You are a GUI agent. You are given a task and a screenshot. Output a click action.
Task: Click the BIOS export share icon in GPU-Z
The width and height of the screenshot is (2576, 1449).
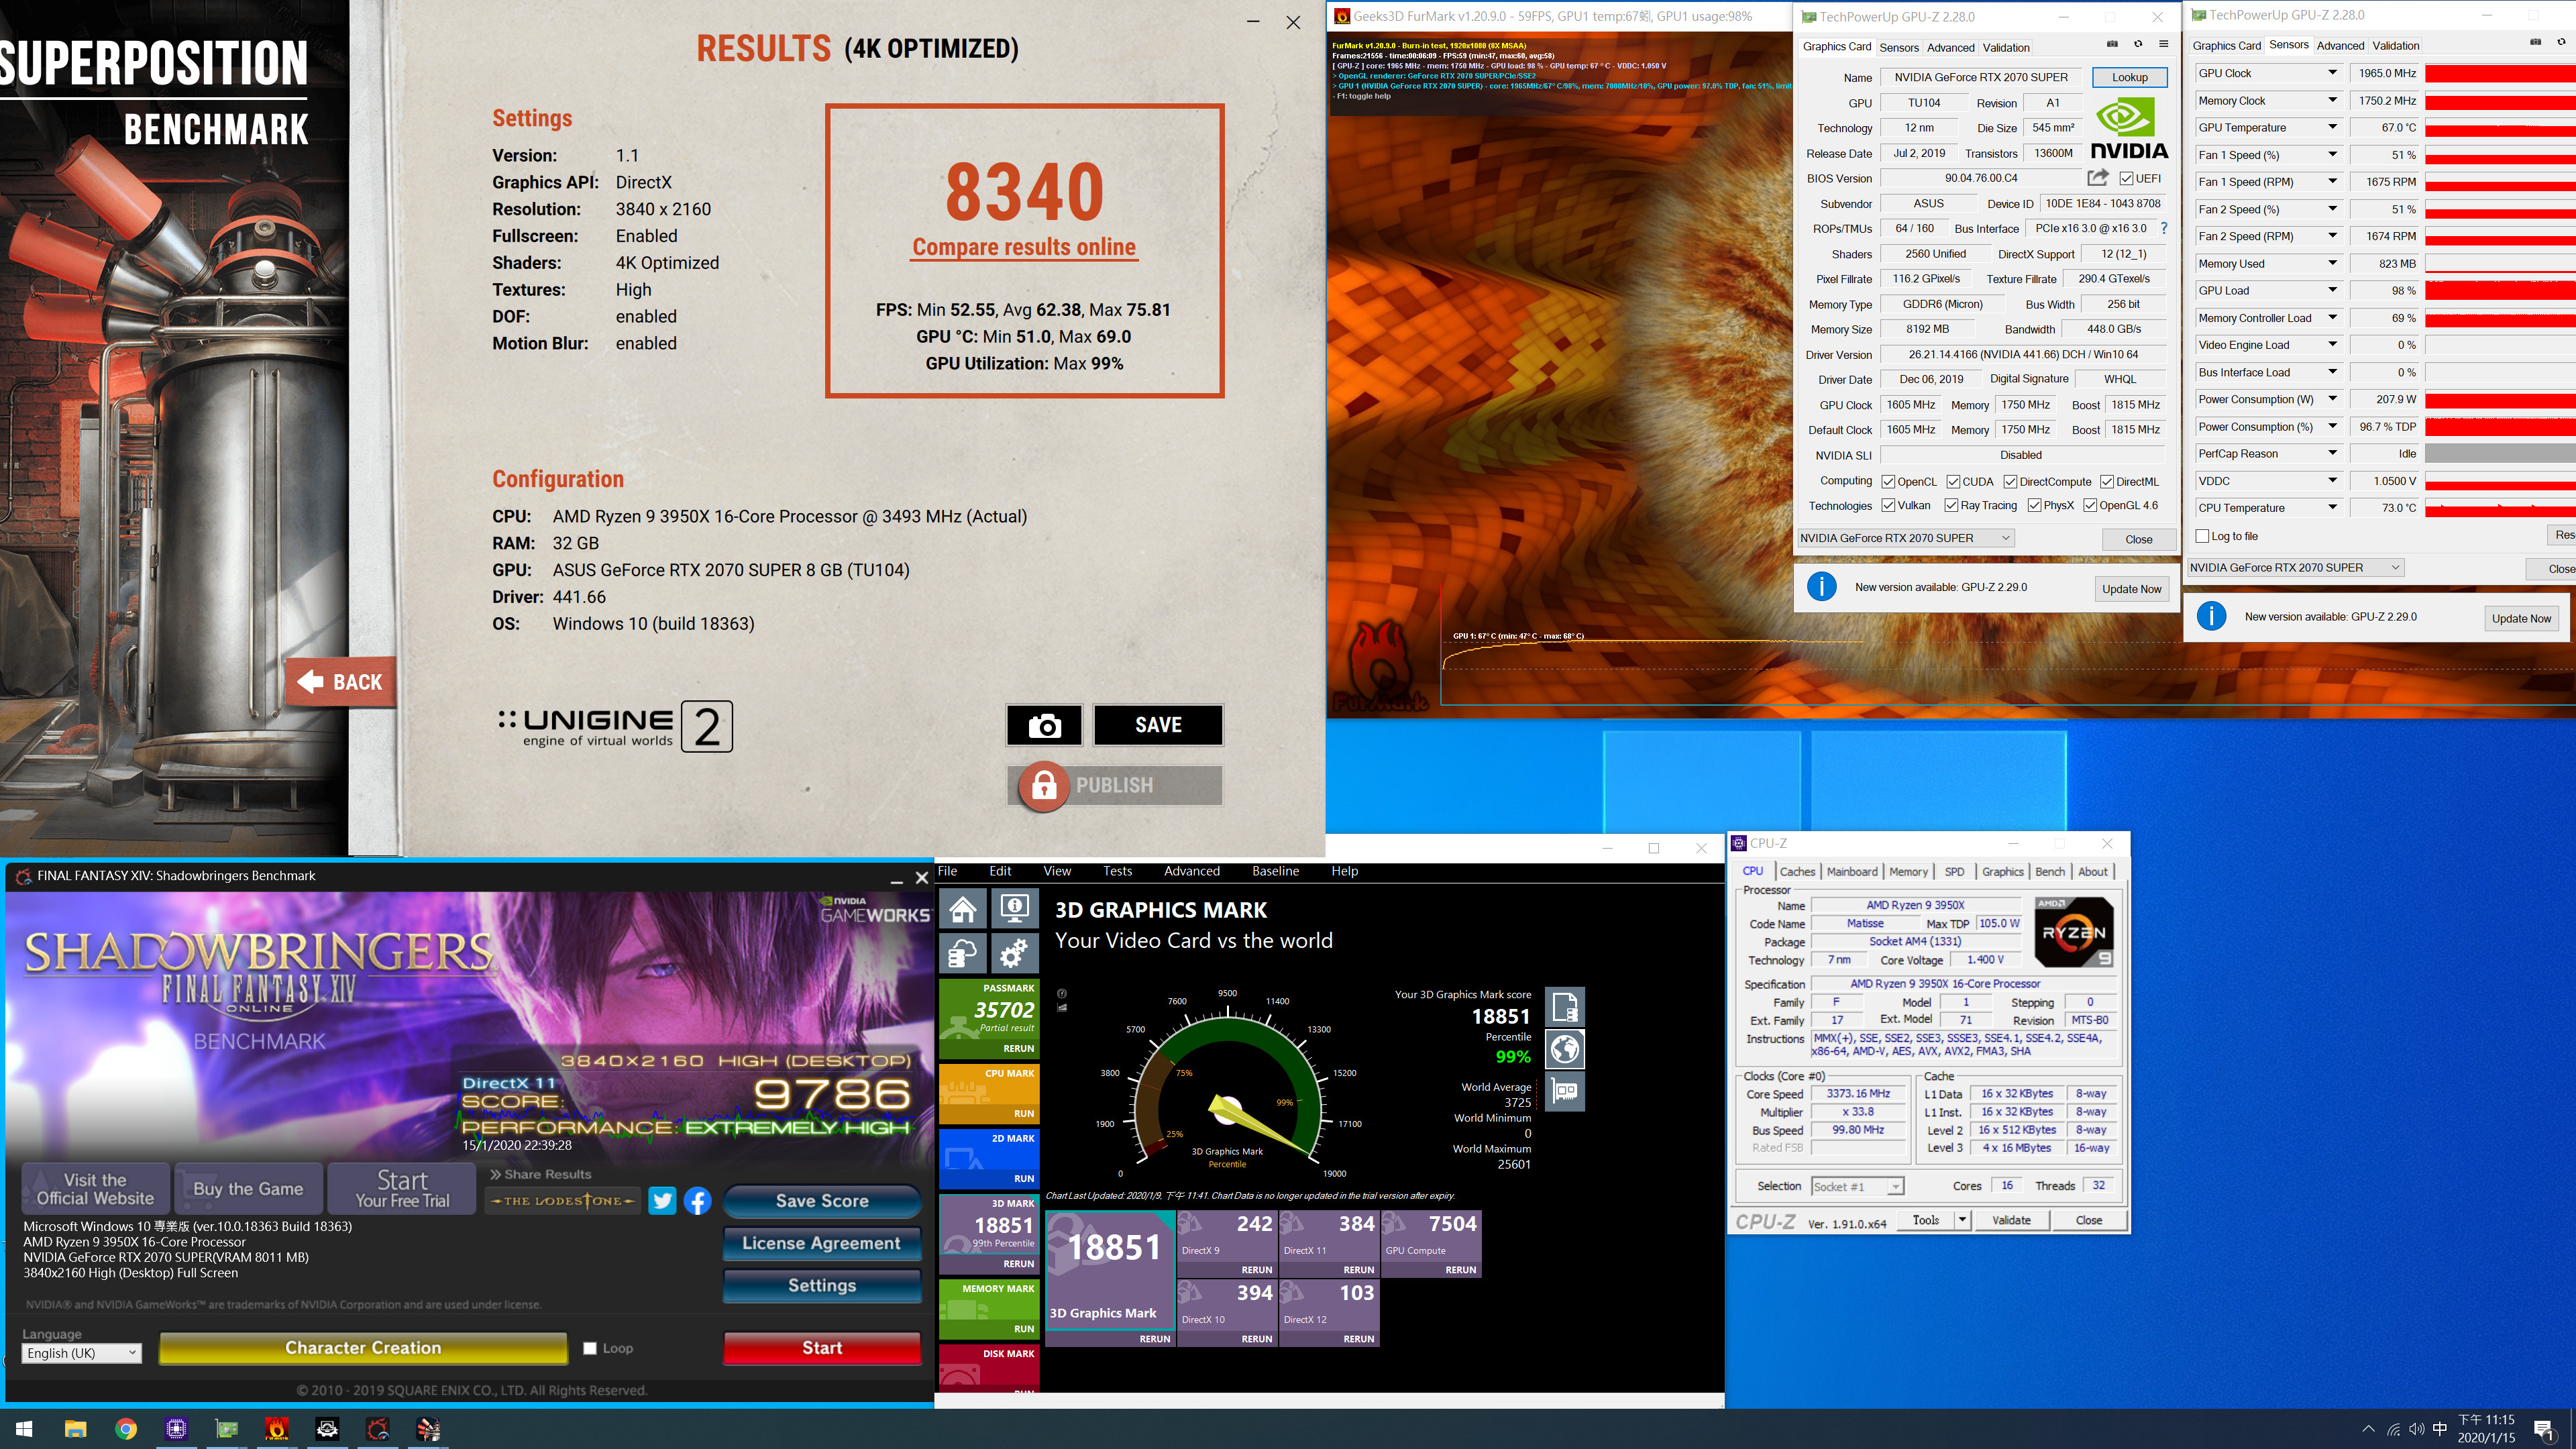2098,177
